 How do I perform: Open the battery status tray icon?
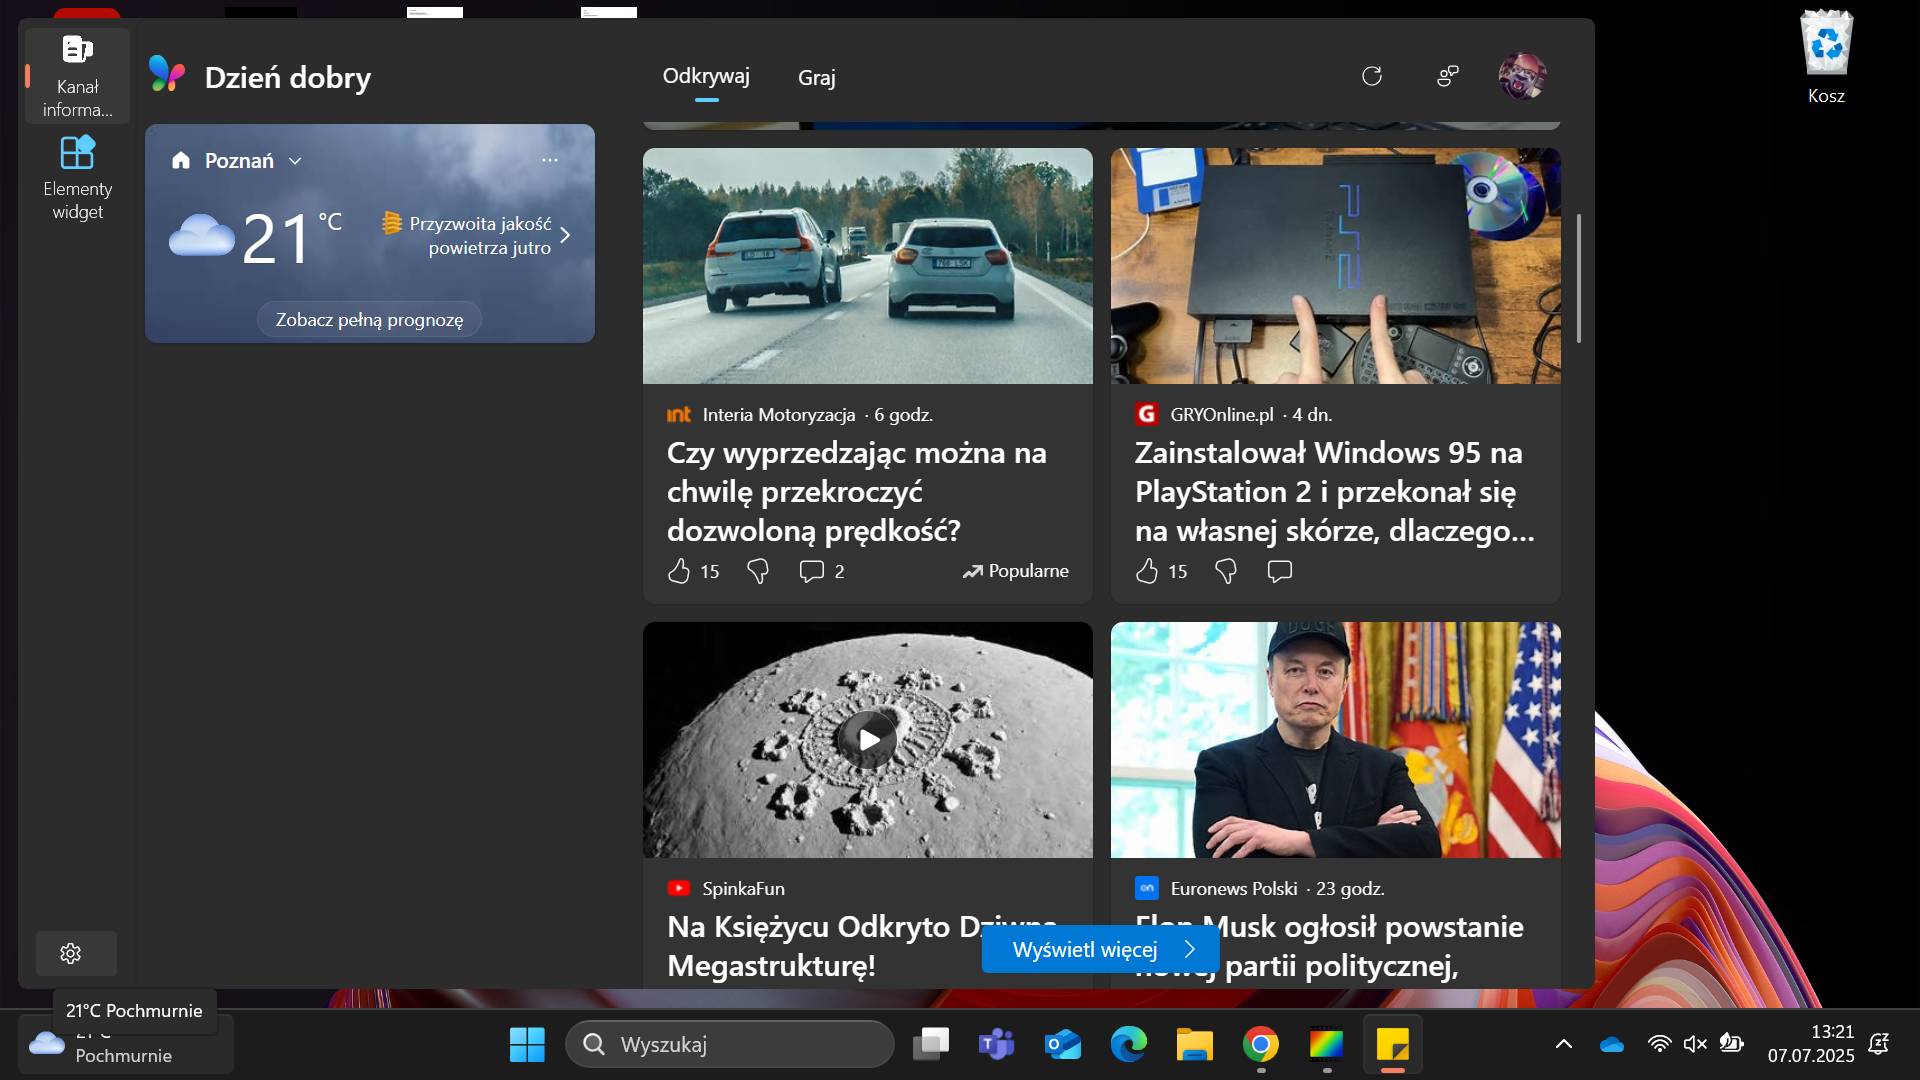[x=1732, y=1044]
